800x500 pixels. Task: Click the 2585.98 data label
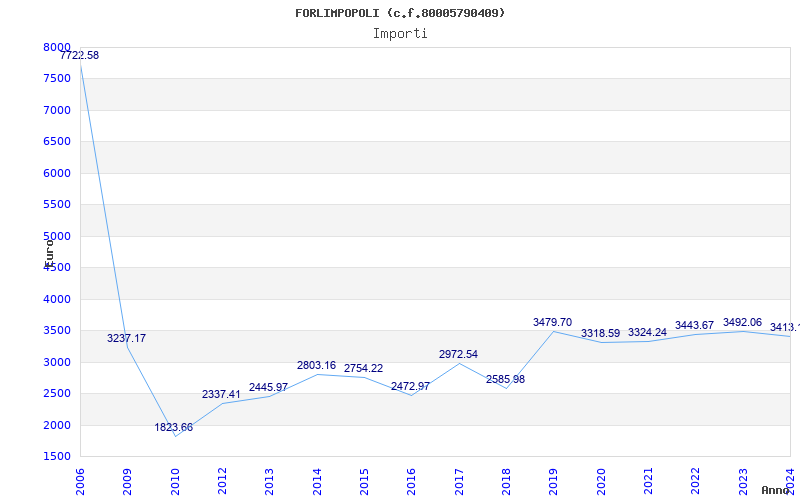505,379
